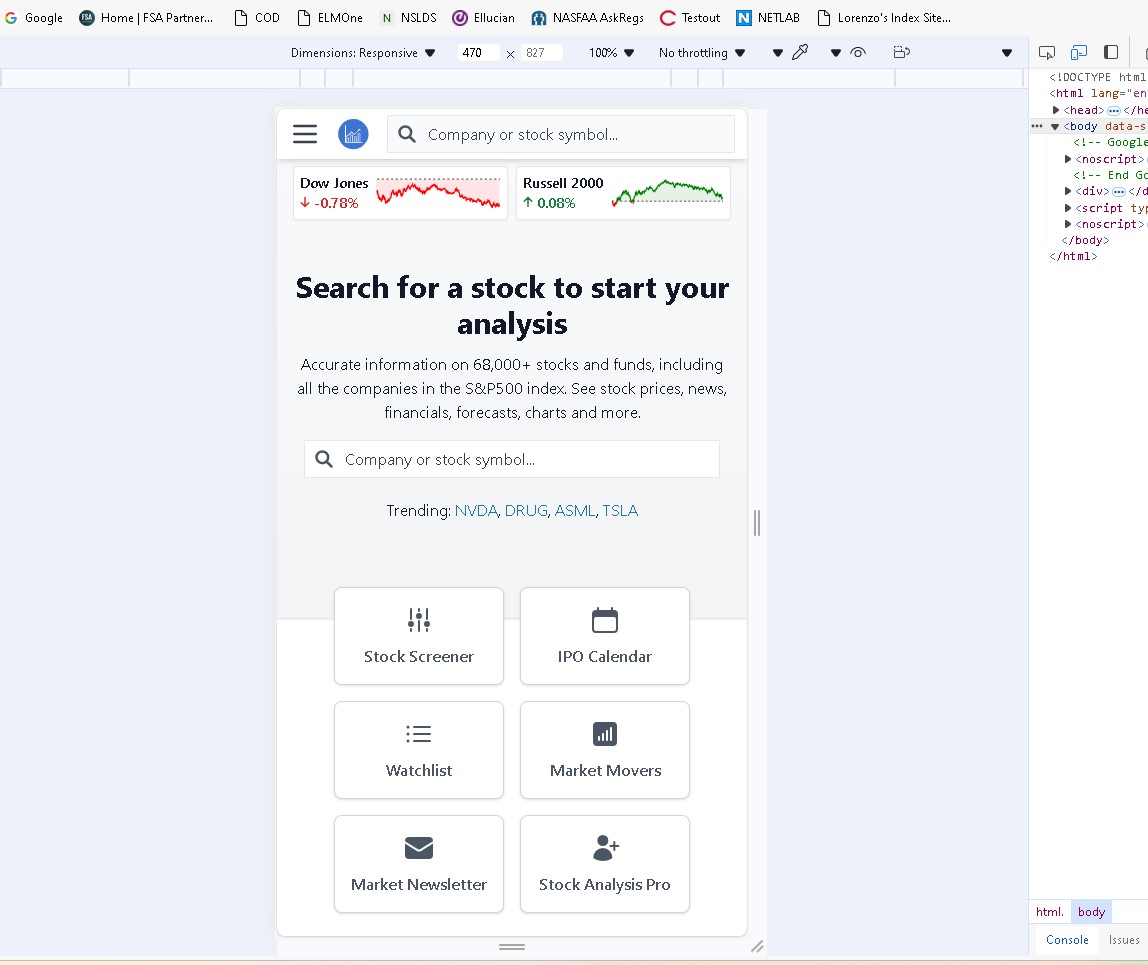This screenshot has height=965, width=1148.
Task: Click the eyedropper icon in device toolbar
Action: pos(800,53)
